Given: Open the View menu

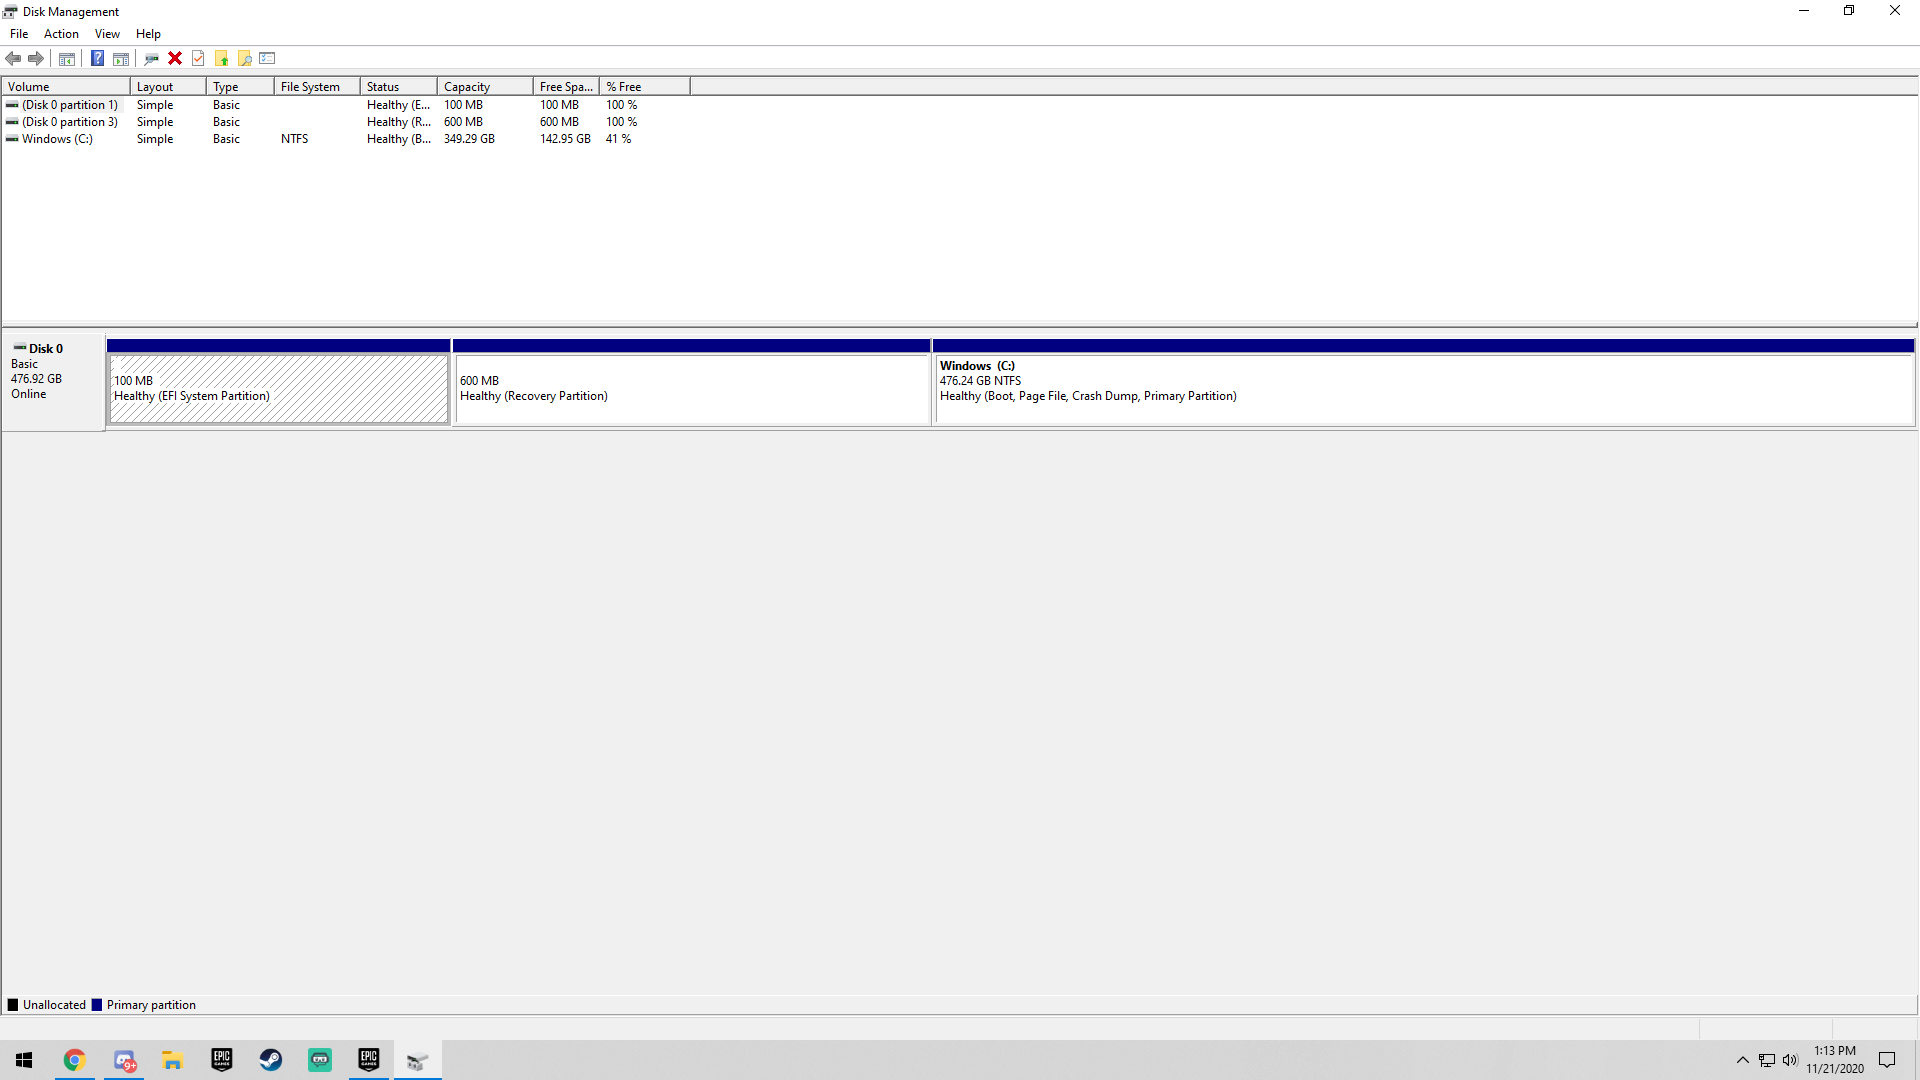Looking at the screenshot, I should (107, 34).
